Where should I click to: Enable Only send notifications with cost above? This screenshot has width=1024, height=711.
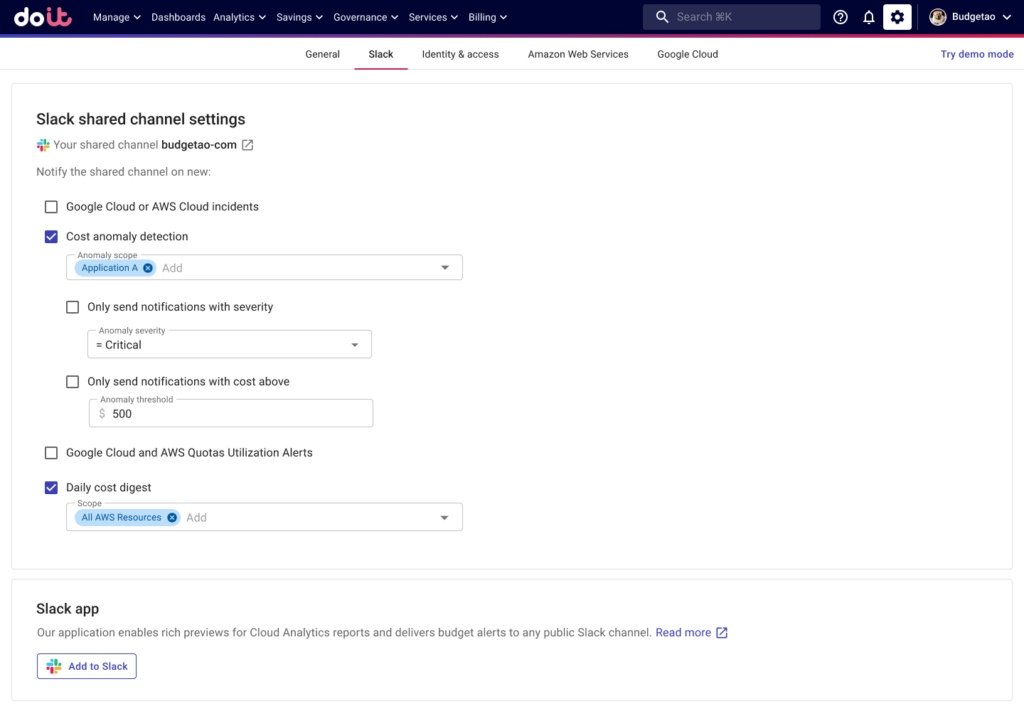(72, 382)
